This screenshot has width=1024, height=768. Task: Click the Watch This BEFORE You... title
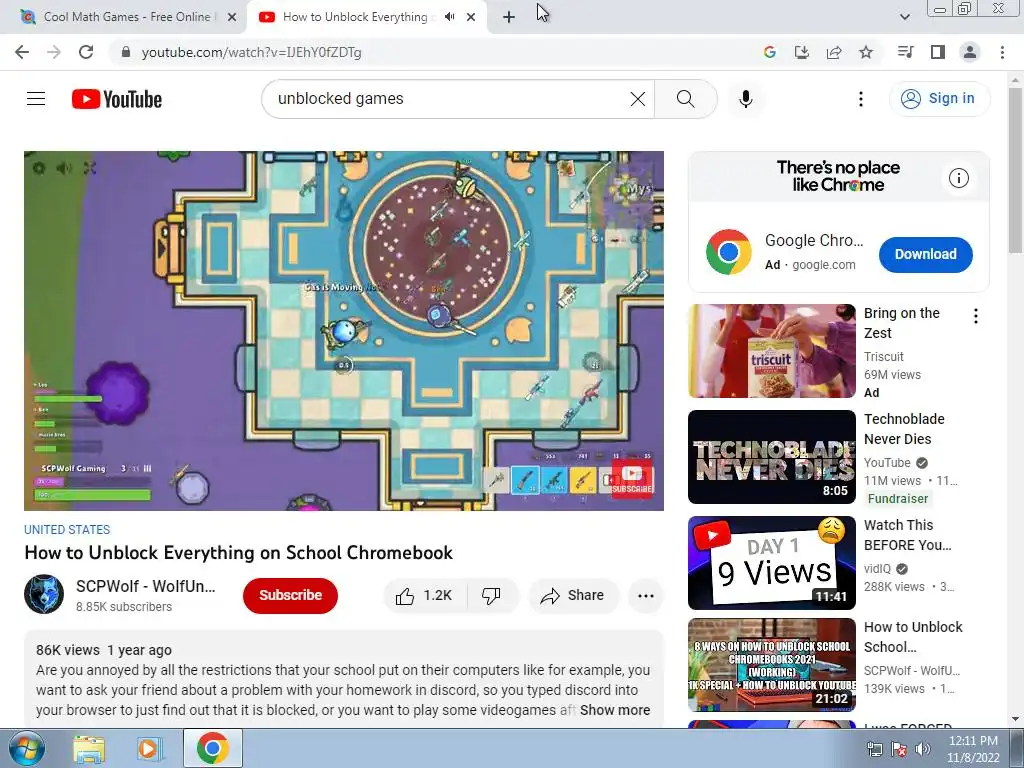tap(908, 535)
